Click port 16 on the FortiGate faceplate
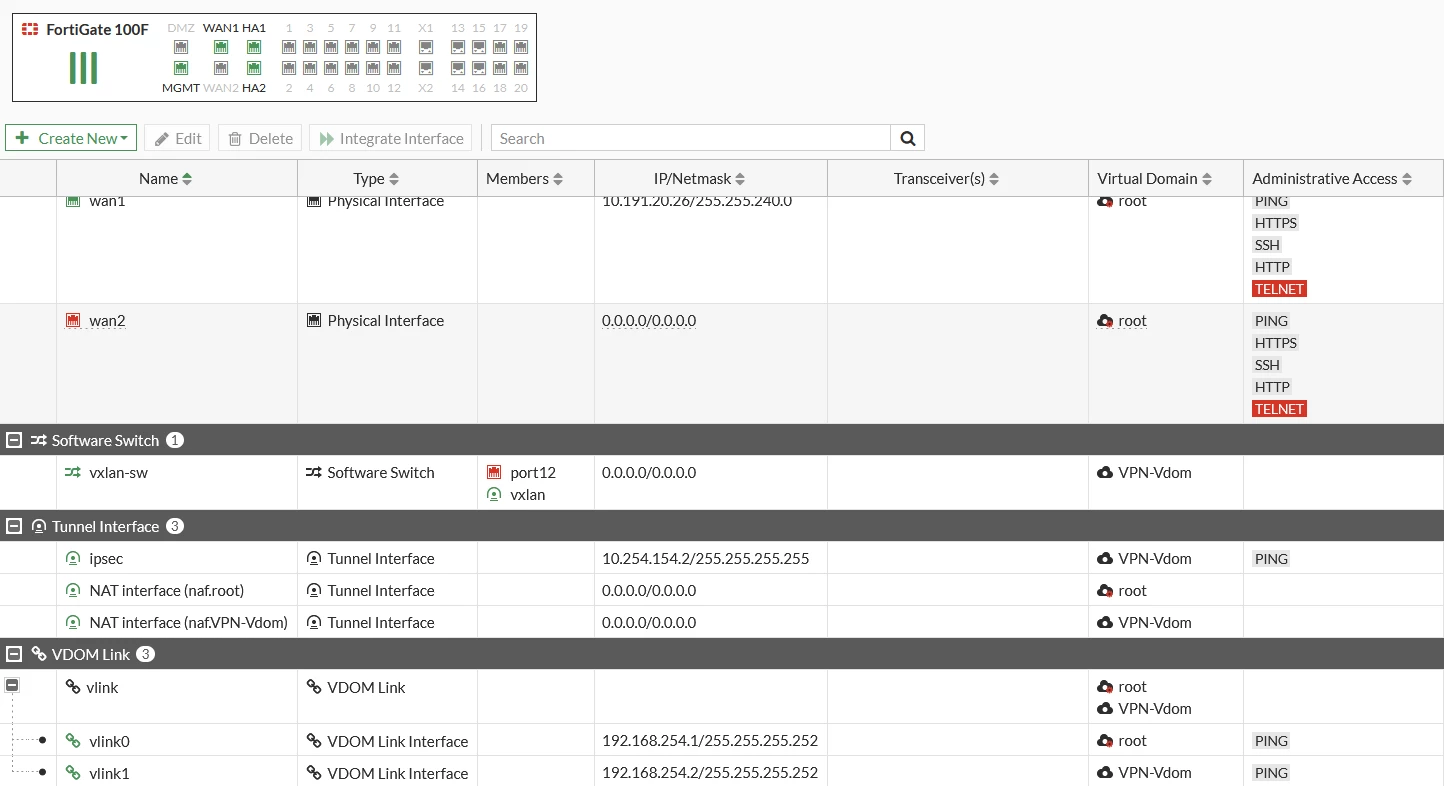This screenshot has height=786, width=1444. 479,68
